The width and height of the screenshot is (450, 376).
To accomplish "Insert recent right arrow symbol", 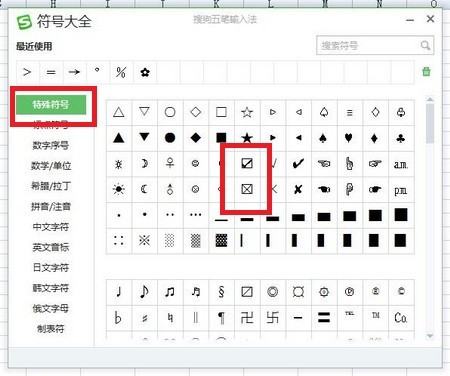I will tap(74, 72).
